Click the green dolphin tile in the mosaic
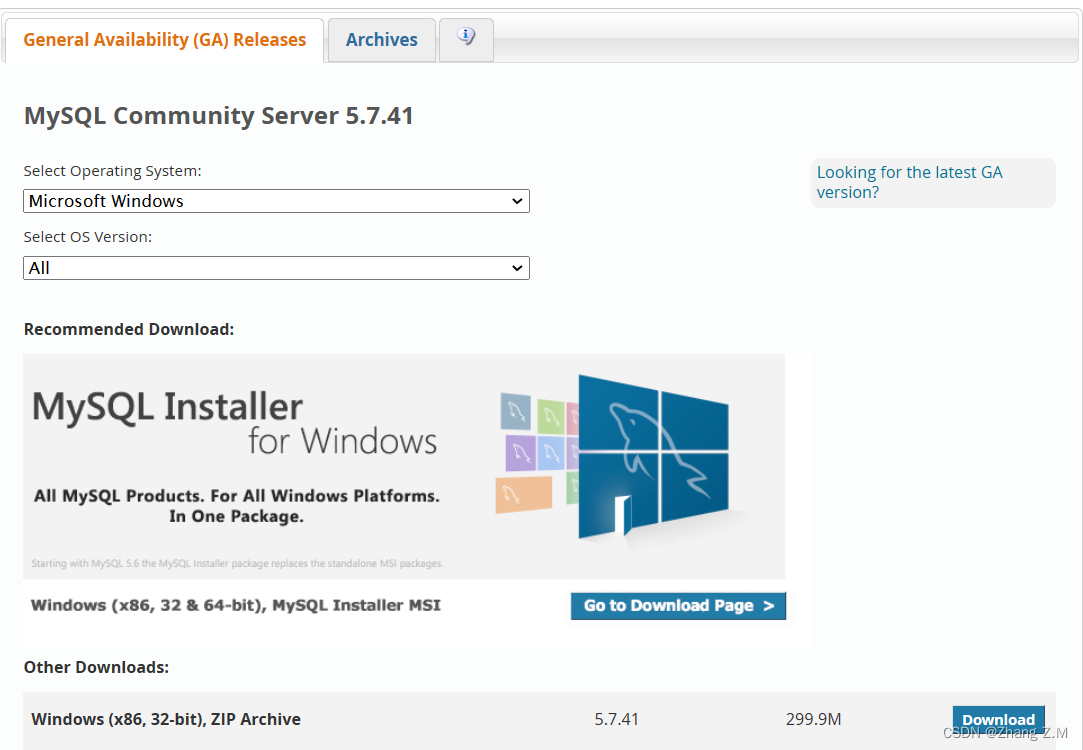The height and width of the screenshot is (750, 1083). tap(549, 415)
